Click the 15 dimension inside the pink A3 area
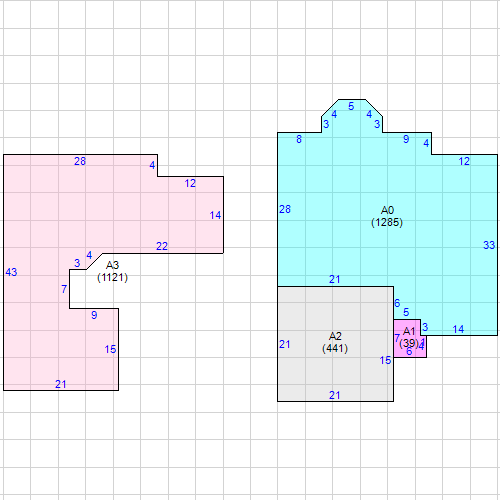 (x=110, y=349)
